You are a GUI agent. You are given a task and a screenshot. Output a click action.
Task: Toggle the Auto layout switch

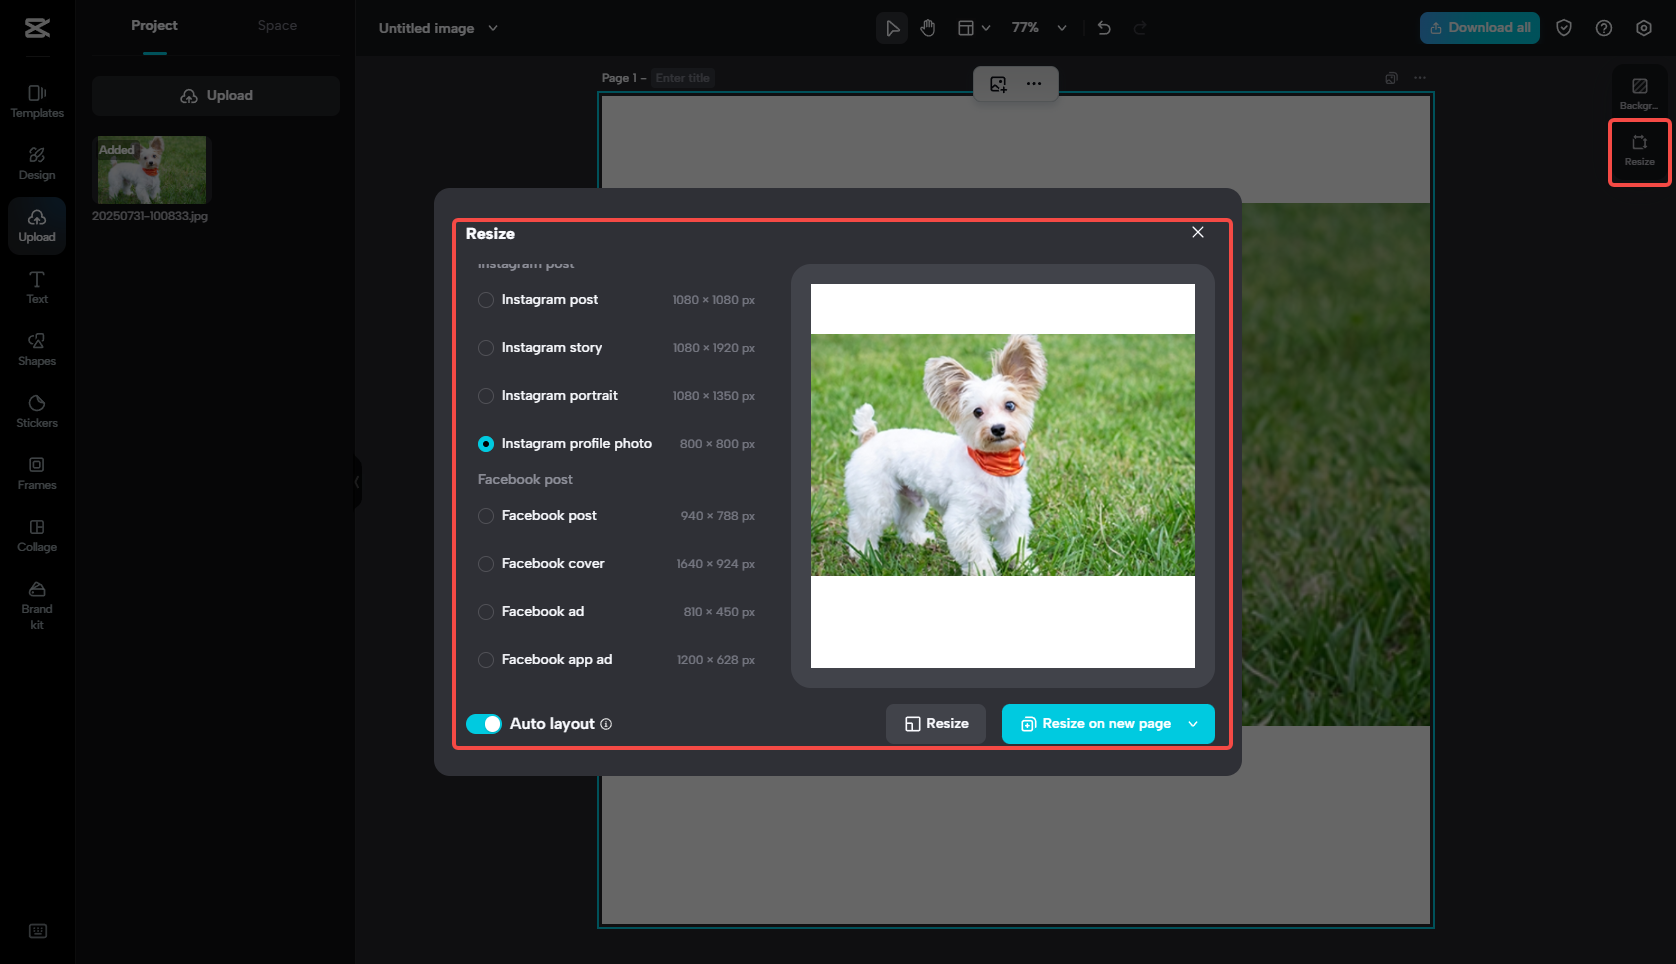click(x=484, y=724)
